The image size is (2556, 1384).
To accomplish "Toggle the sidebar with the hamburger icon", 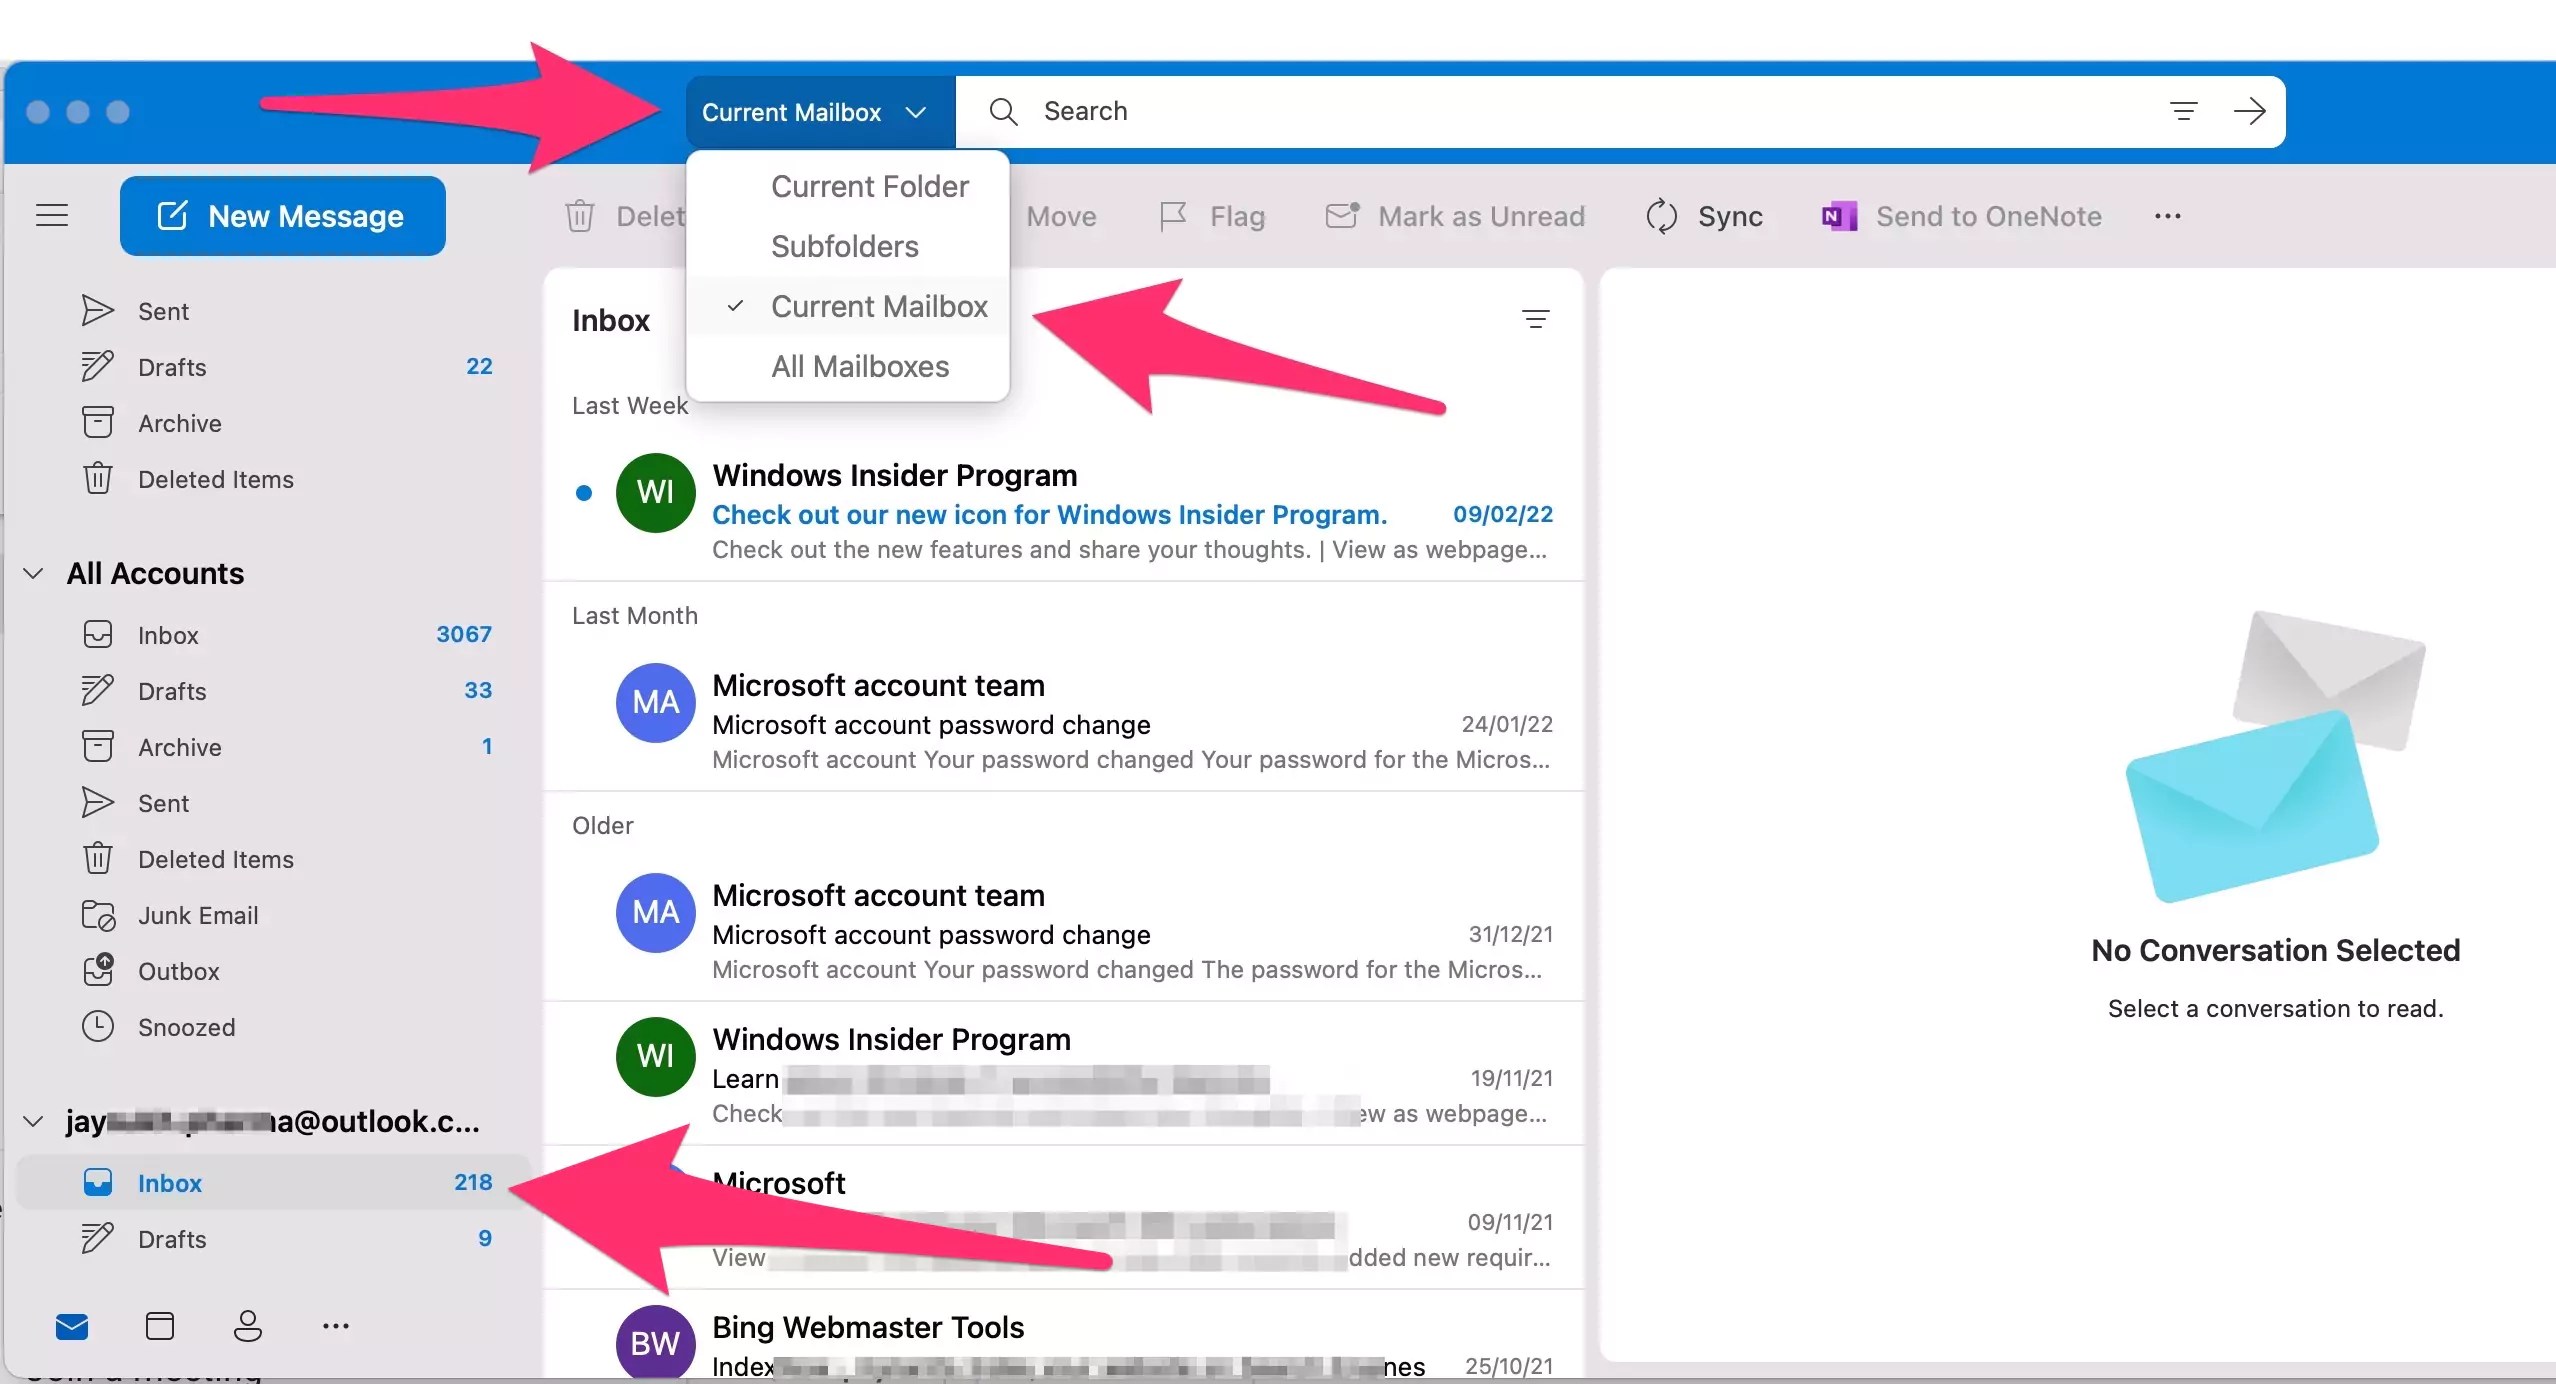I will pos(53,215).
